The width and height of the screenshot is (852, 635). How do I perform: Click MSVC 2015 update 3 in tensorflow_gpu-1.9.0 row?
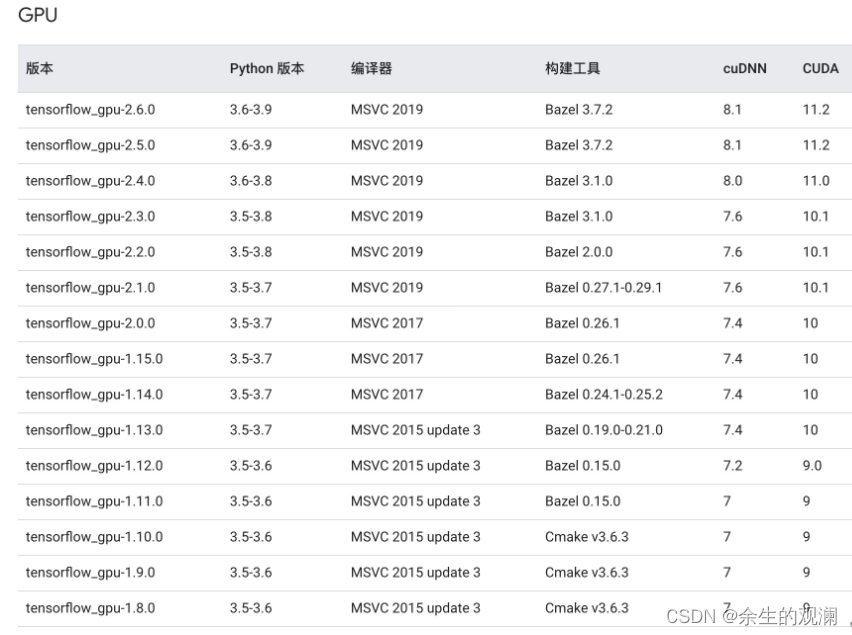(416, 573)
